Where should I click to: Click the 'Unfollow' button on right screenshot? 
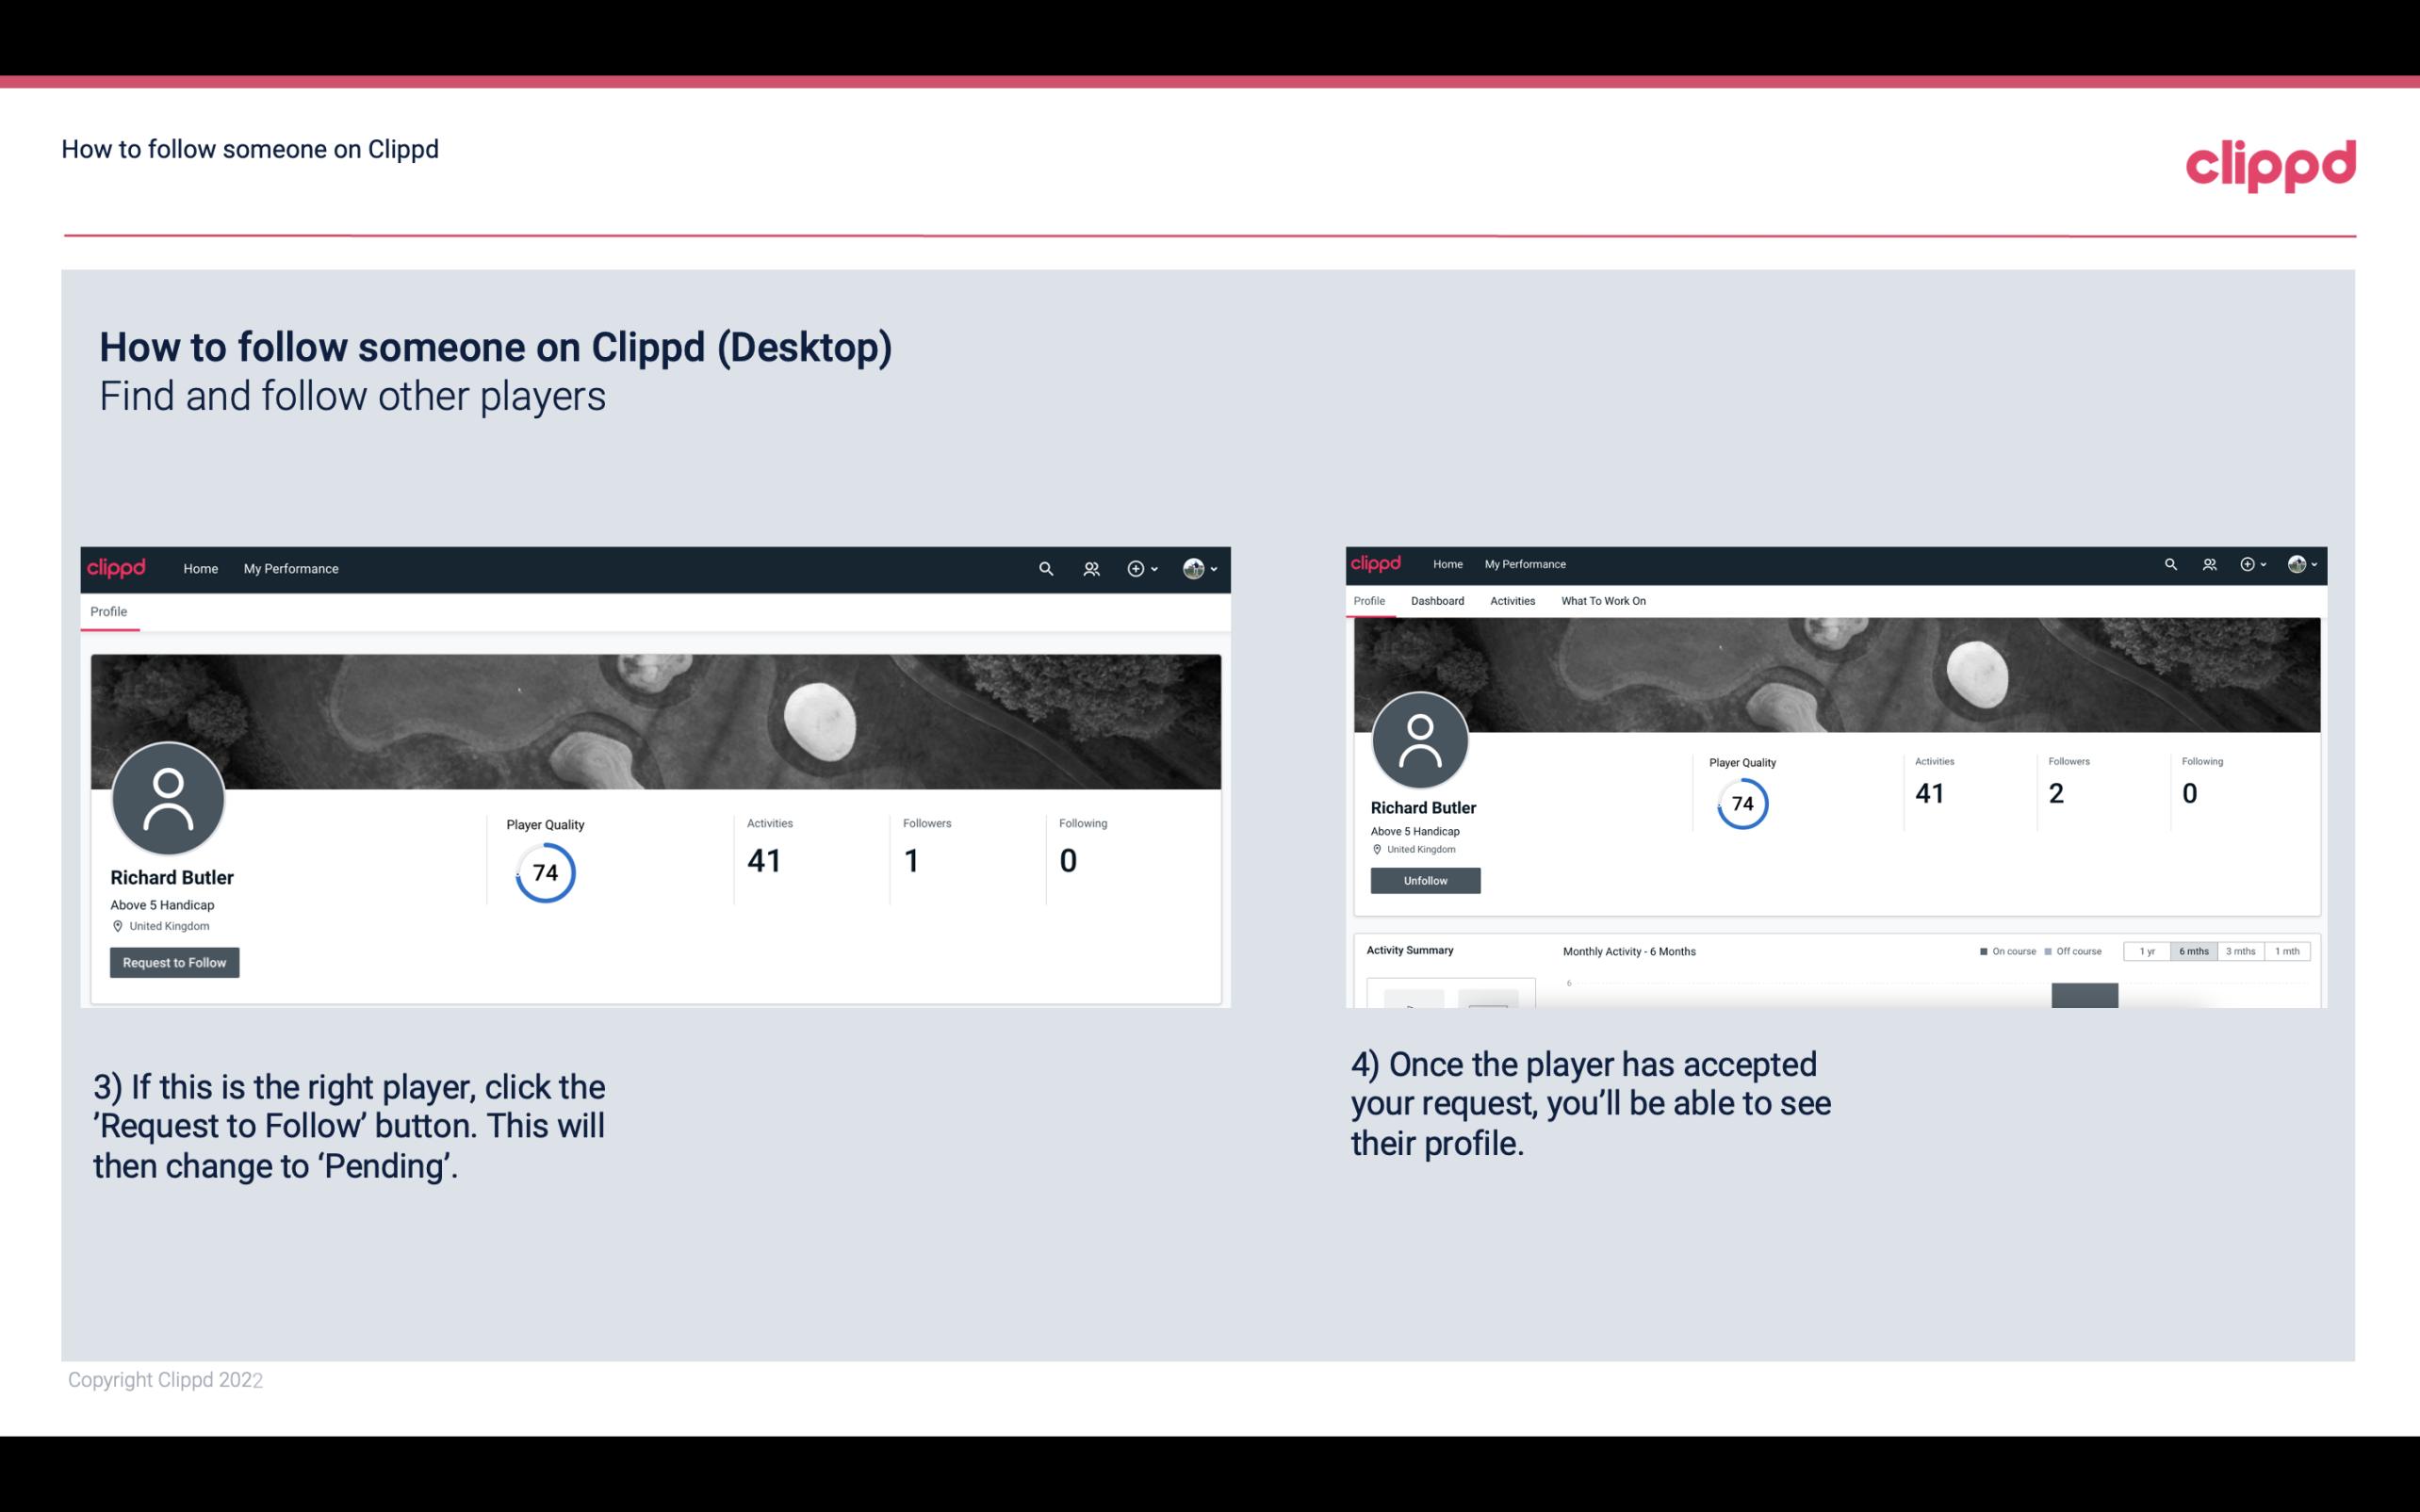click(1425, 880)
